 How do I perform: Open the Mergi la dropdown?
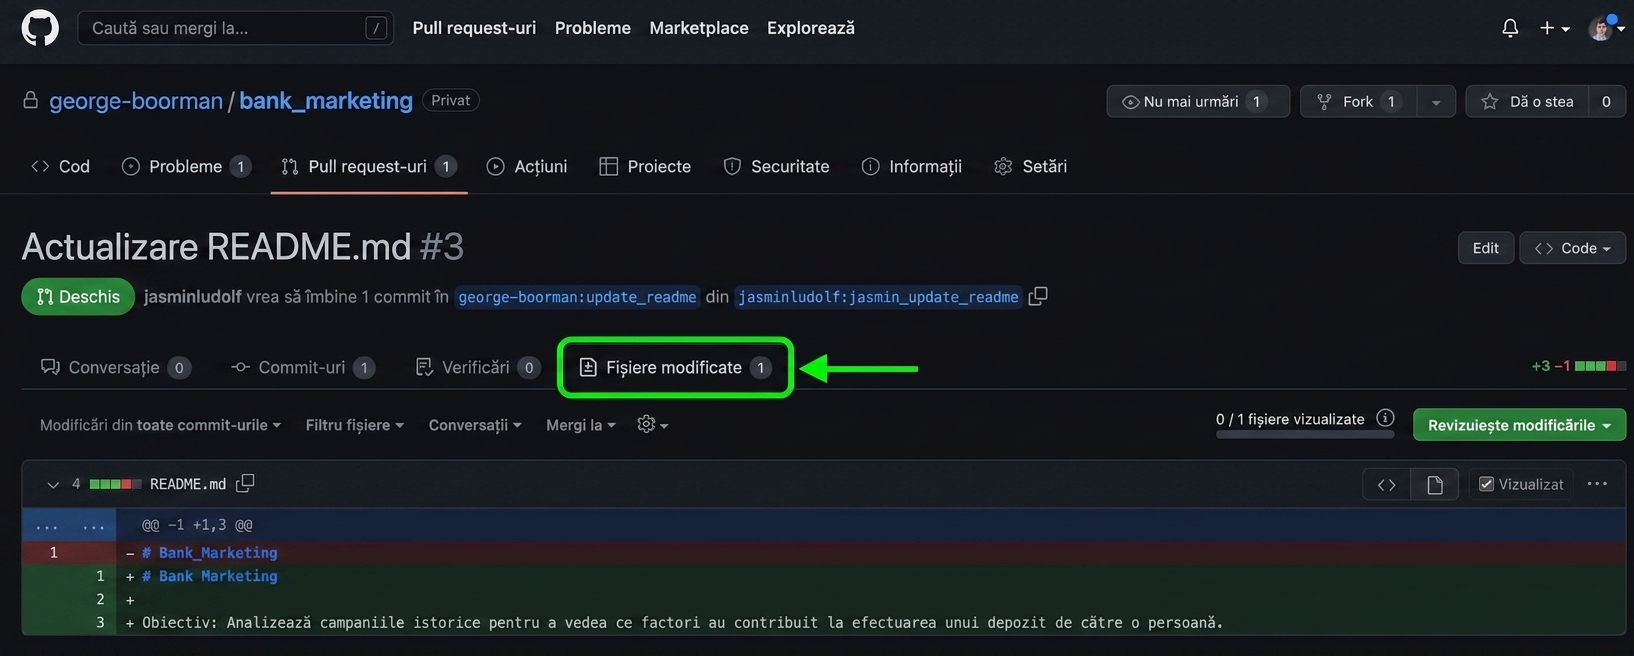[x=580, y=425]
